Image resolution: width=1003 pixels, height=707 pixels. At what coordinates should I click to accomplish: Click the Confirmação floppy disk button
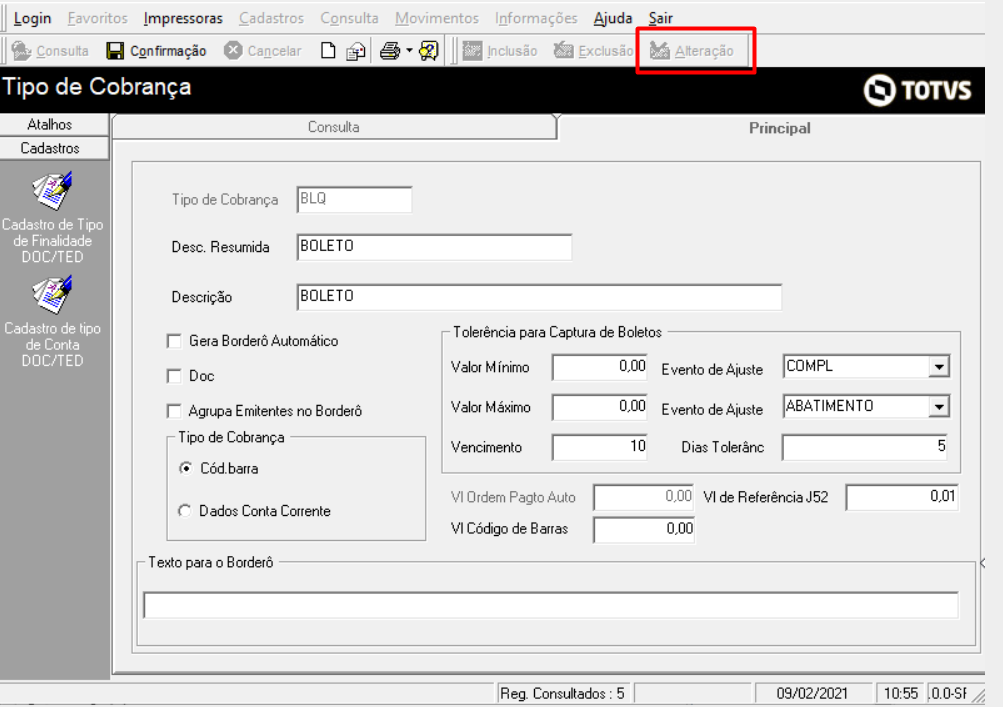pyautogui.click(x=156, y=51)
